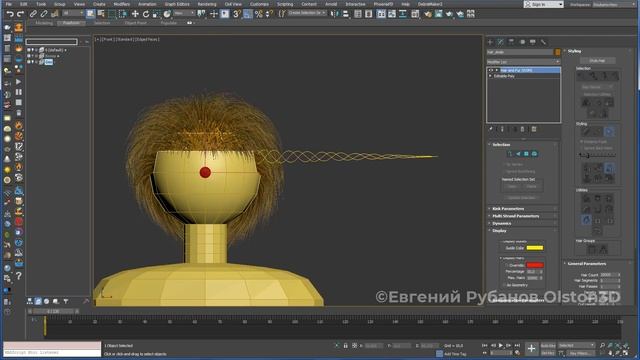The height and width of the screenshot is (360, 640).
Task: Activate the Select and Rotate tool
Action: [x=146, y=14]
